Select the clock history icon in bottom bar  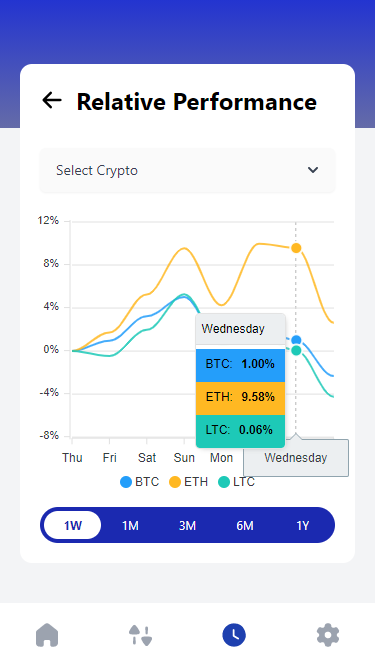click(234, 635)
